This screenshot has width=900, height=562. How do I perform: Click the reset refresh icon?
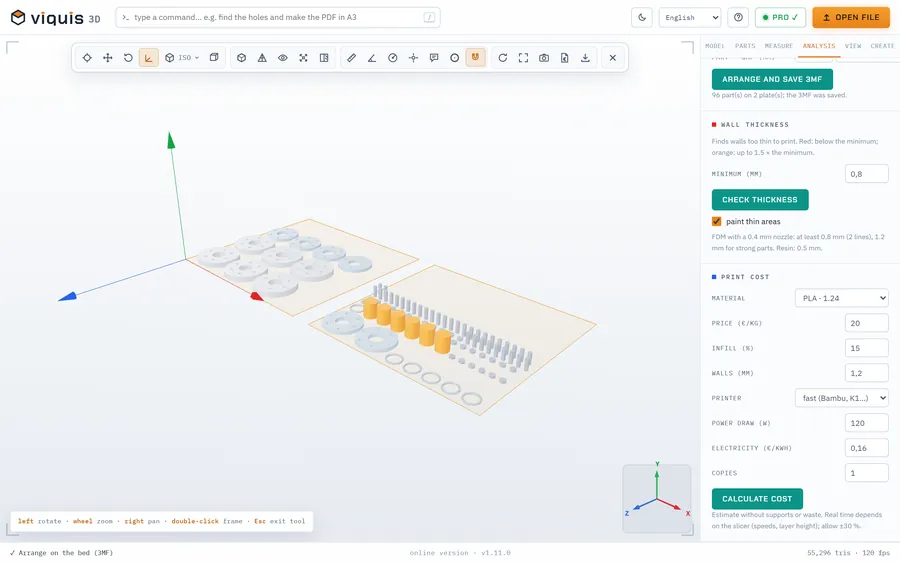503,57
